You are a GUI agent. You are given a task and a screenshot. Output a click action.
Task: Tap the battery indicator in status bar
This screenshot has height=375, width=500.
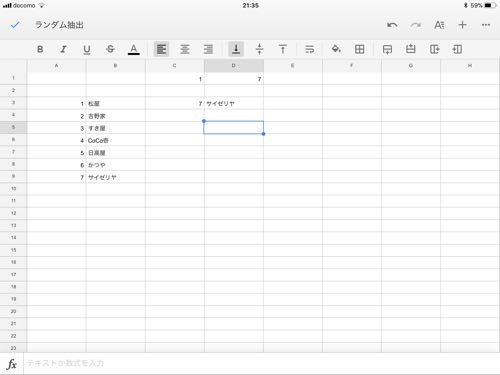coord(490,5)
